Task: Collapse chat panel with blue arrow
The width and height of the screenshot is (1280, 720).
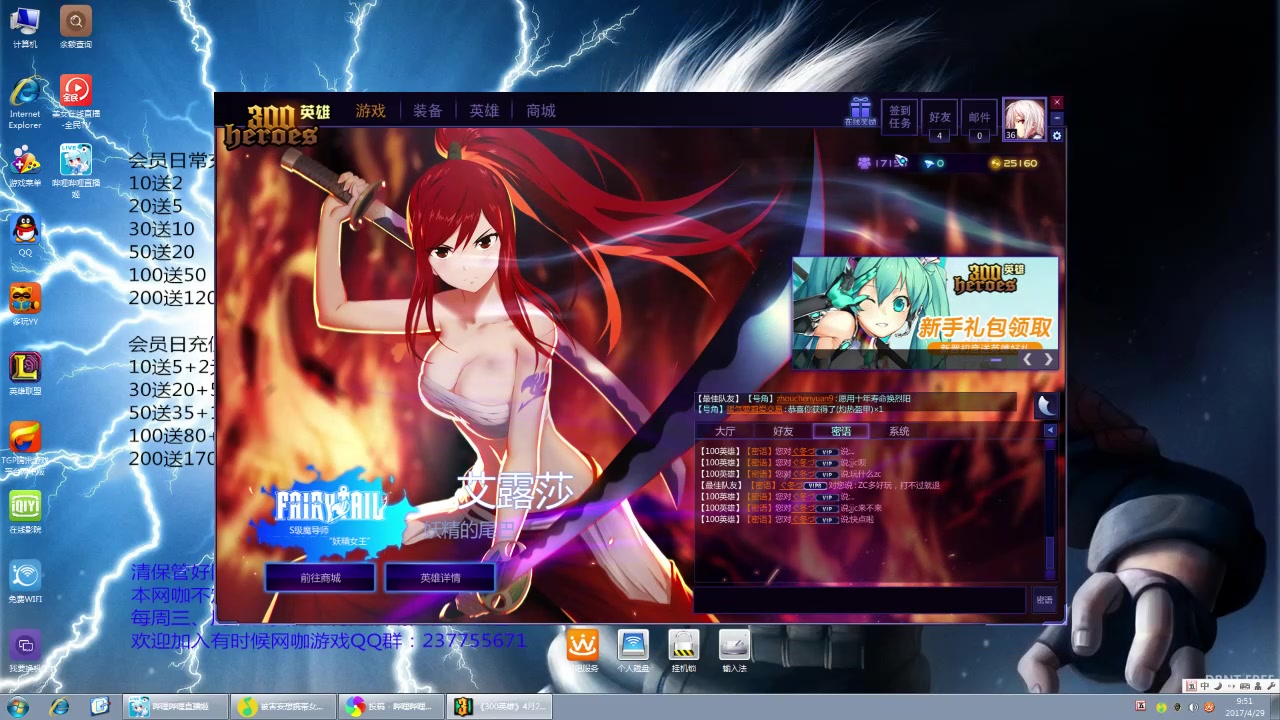Action: (1049, 430)
